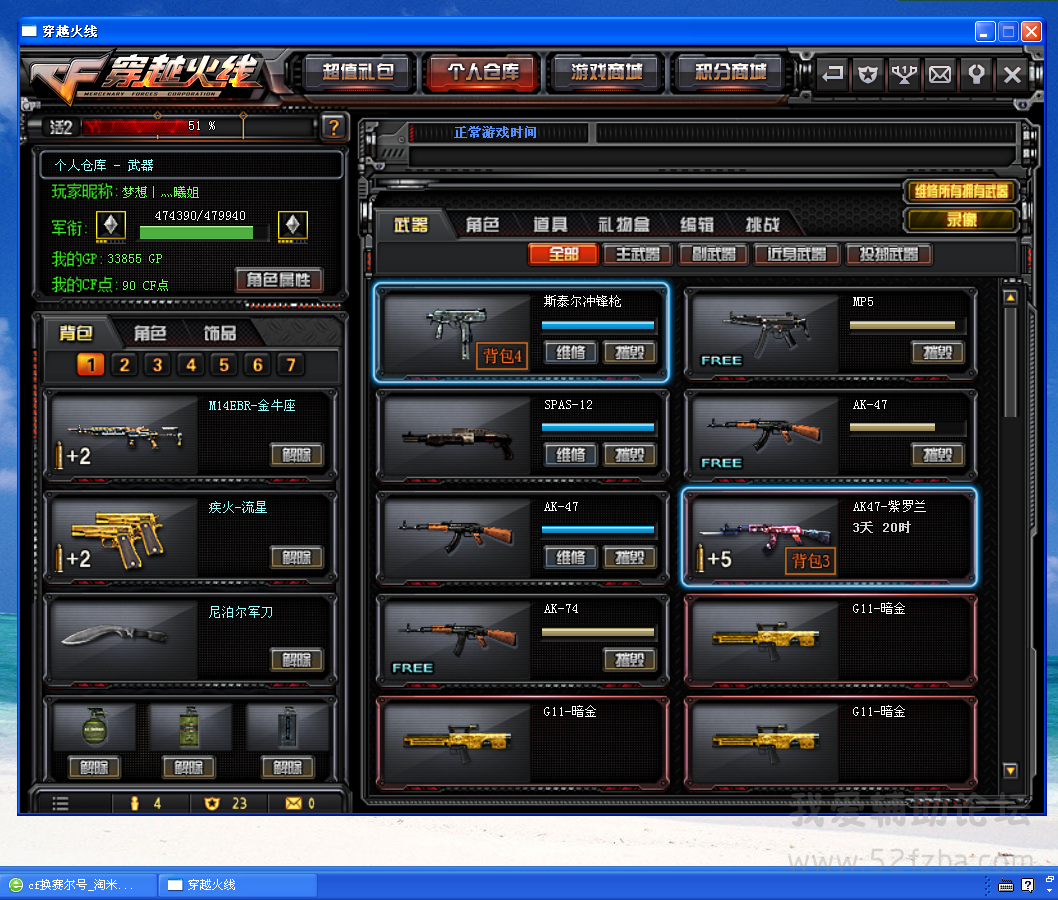1058x900 pixels.
Task: Filter weapons by 近身武器
Action: point(796,254)
